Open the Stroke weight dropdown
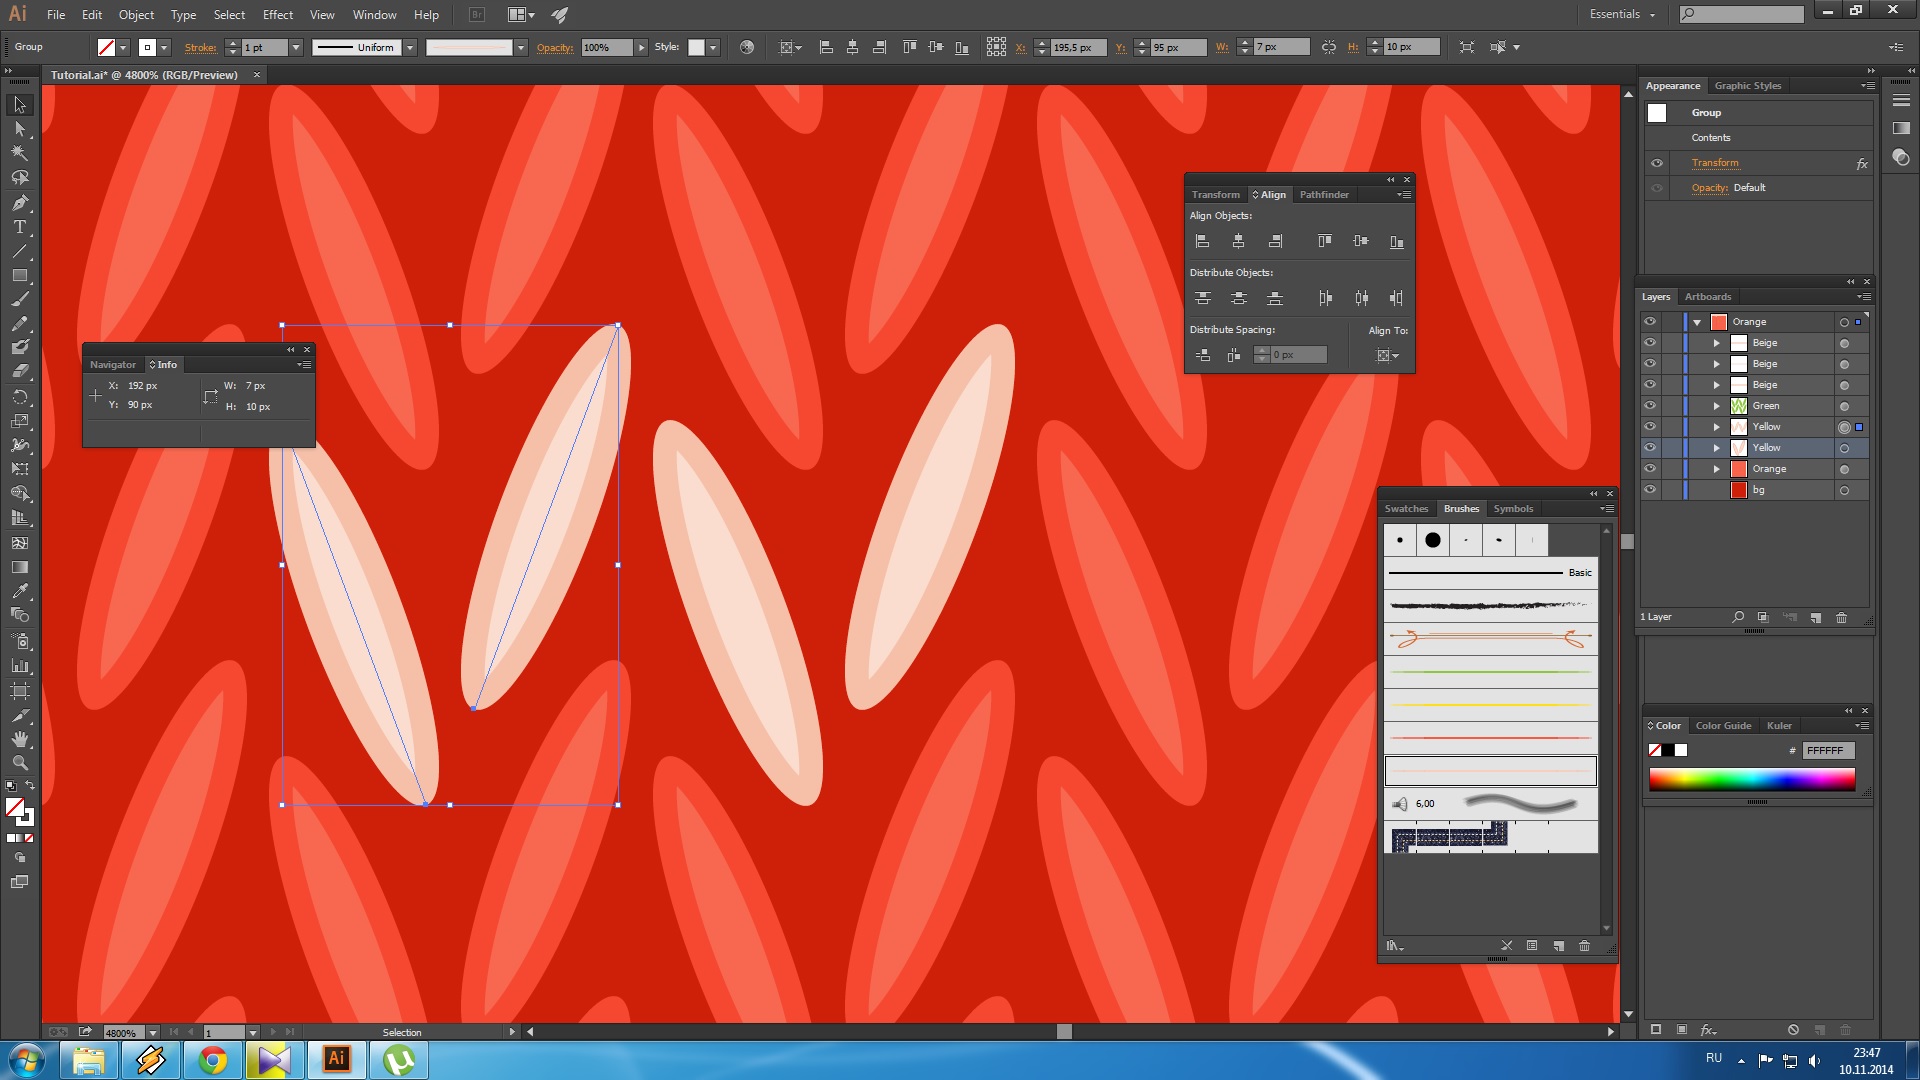This screenshot has height=1080, width=1920. (296, 47)
